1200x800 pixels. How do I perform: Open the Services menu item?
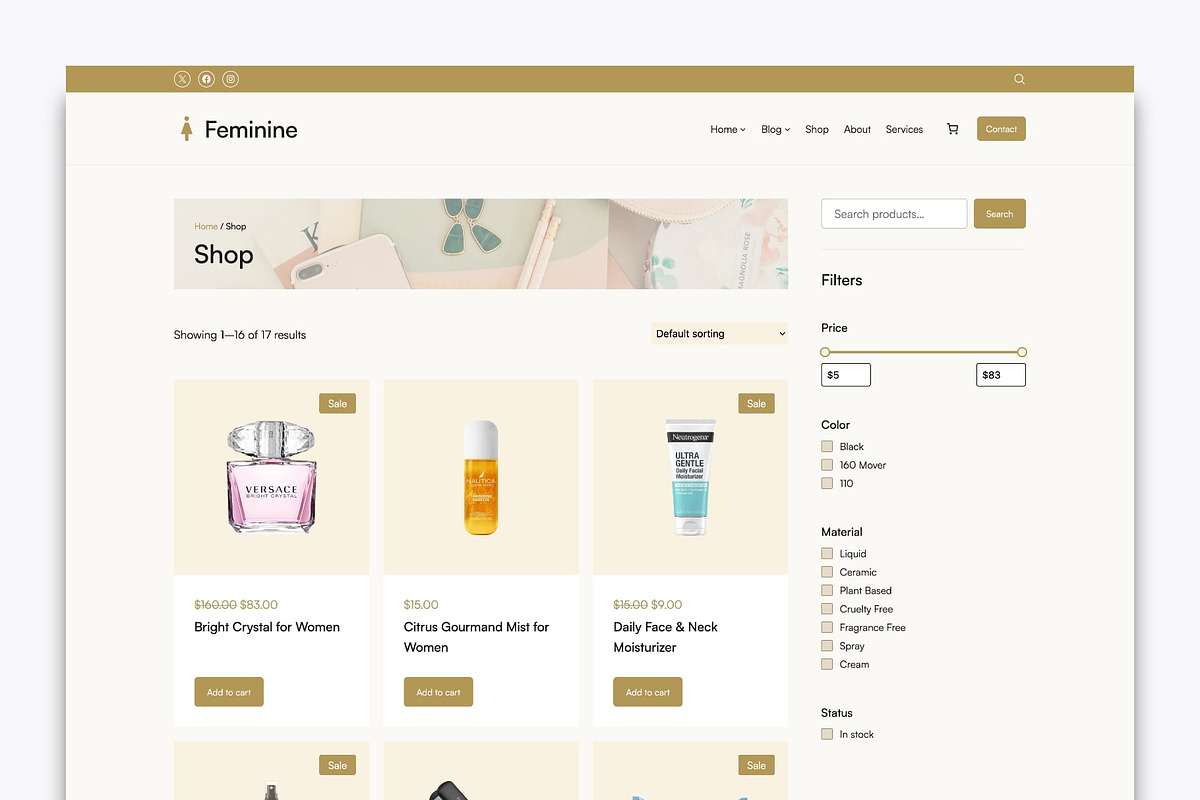[904, 129]
